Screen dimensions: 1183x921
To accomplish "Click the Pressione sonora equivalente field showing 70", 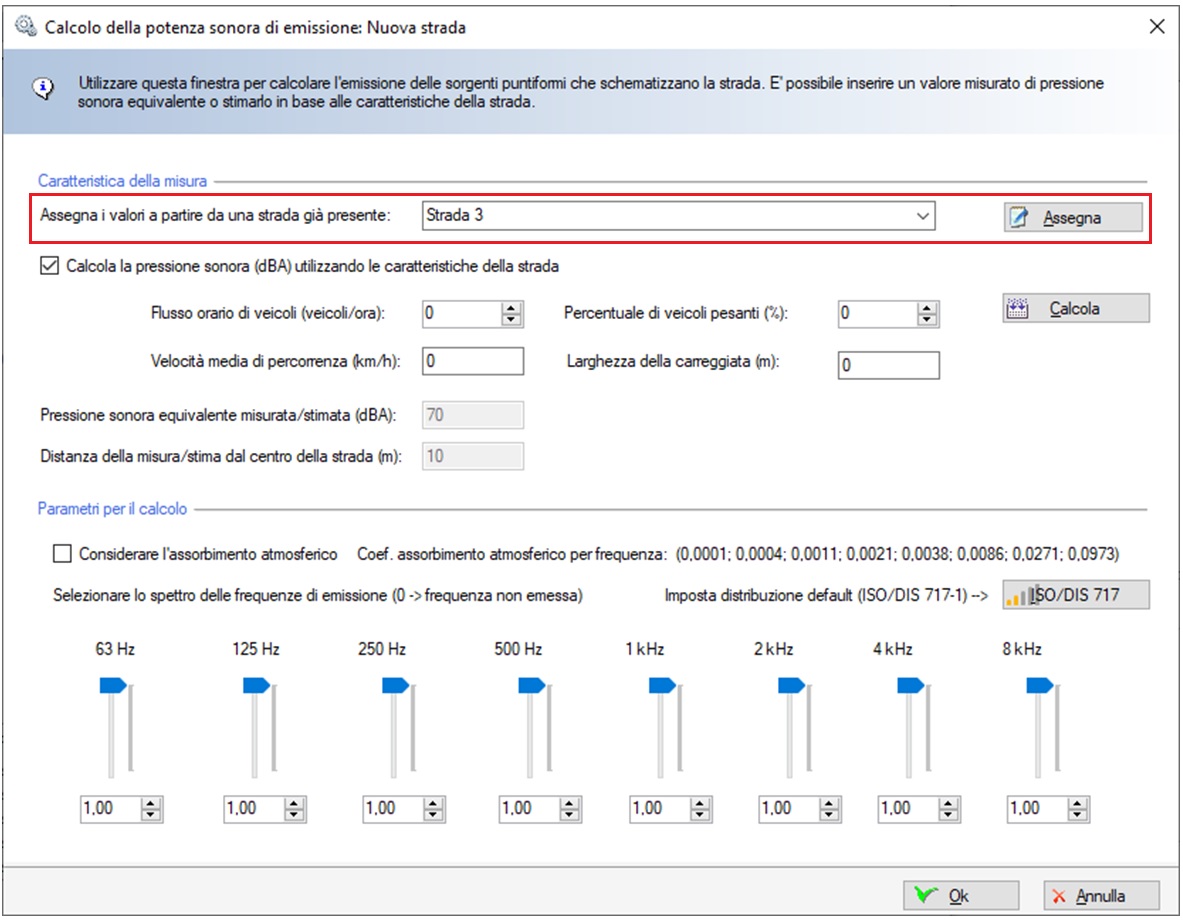I will (473, 415).
